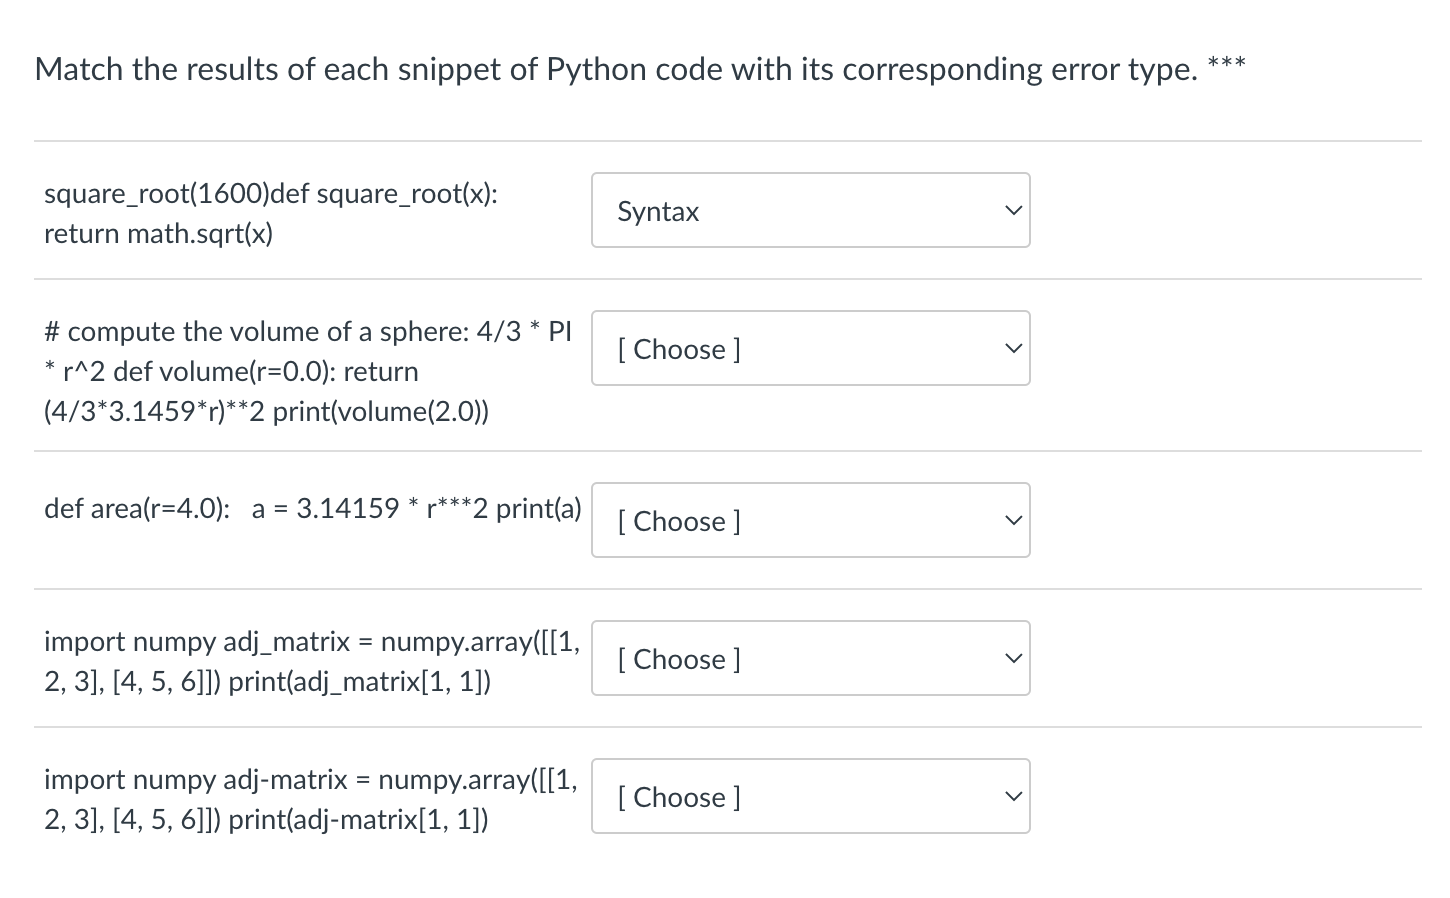Open the answer dropdown for the adj-matrix snippet

(x=810, y=797)
